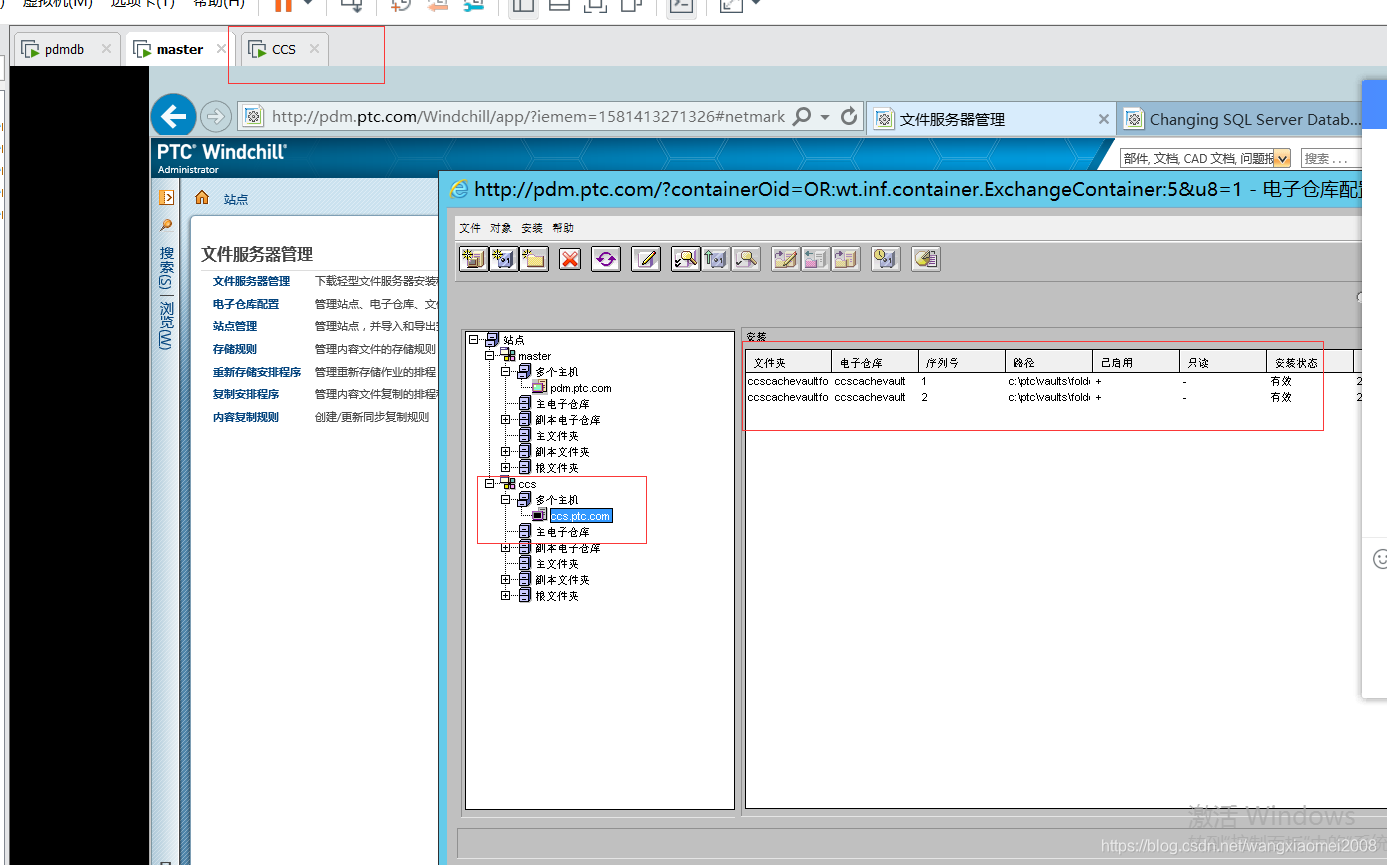This screenshot has height=865, width=1387.
Task: Click the folder with right arrow icon
Action: pos(846,259)
